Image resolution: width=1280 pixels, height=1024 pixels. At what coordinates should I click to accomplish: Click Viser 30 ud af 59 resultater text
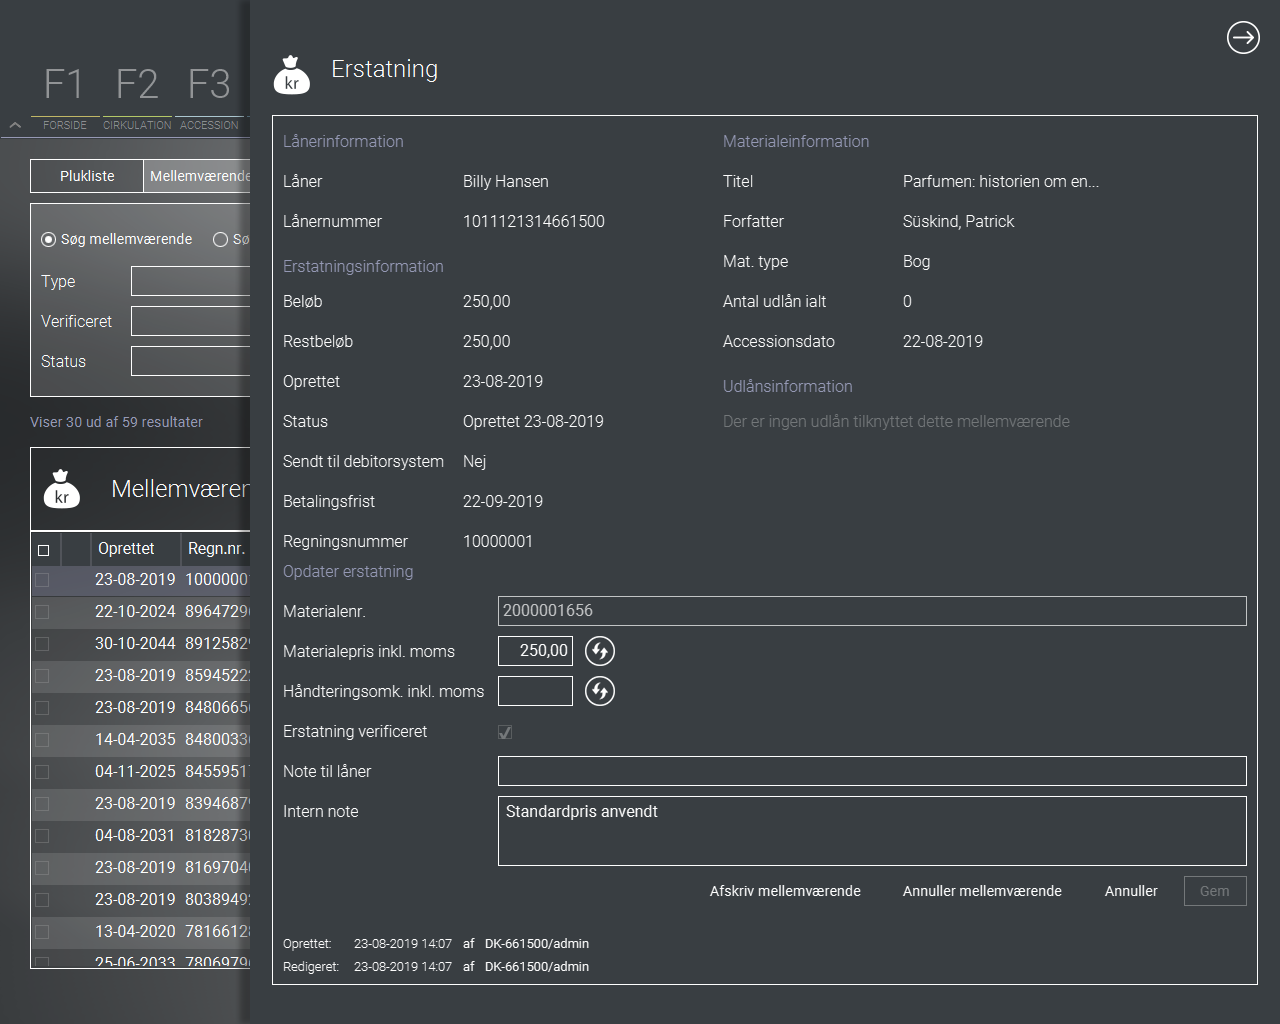pos(116,422)
